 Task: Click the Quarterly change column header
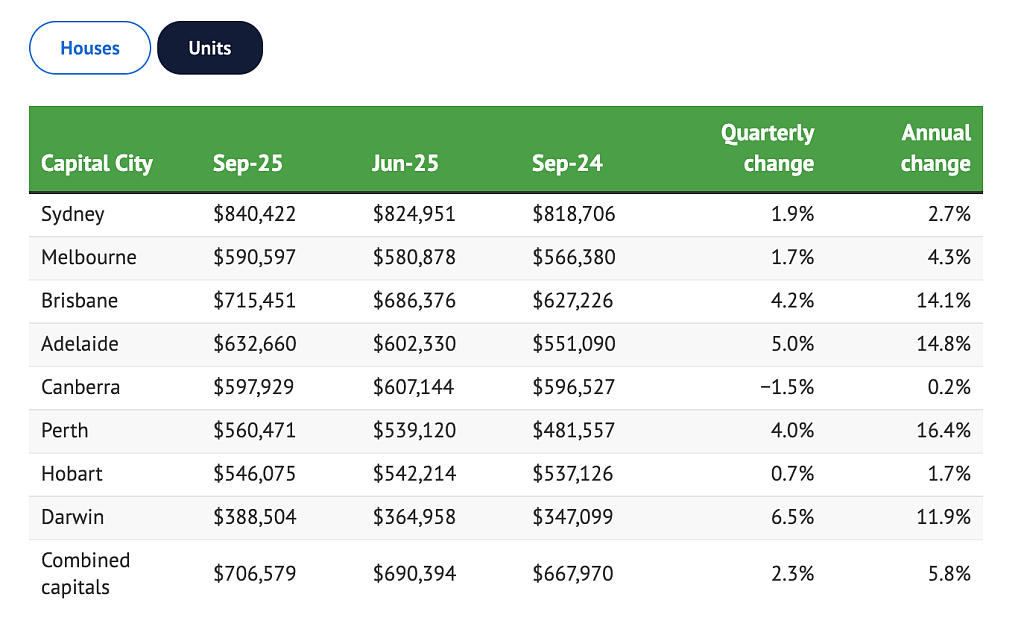767,148
